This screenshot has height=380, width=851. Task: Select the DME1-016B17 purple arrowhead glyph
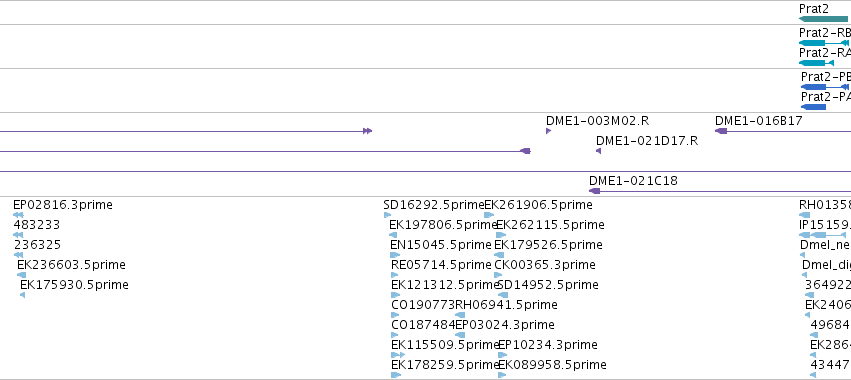pos(721,131)
